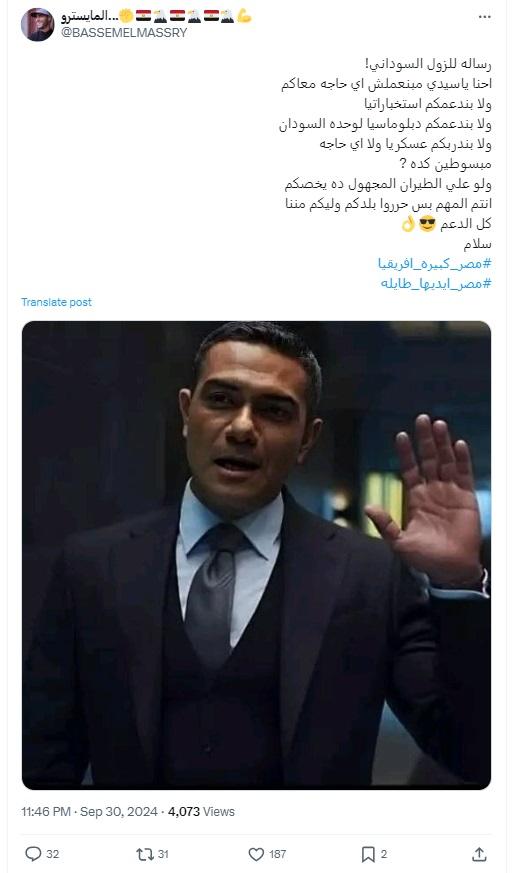This screenshot has width=513, height=873.
Task: Like the post with heart icon
Action: tap(256, 854)
